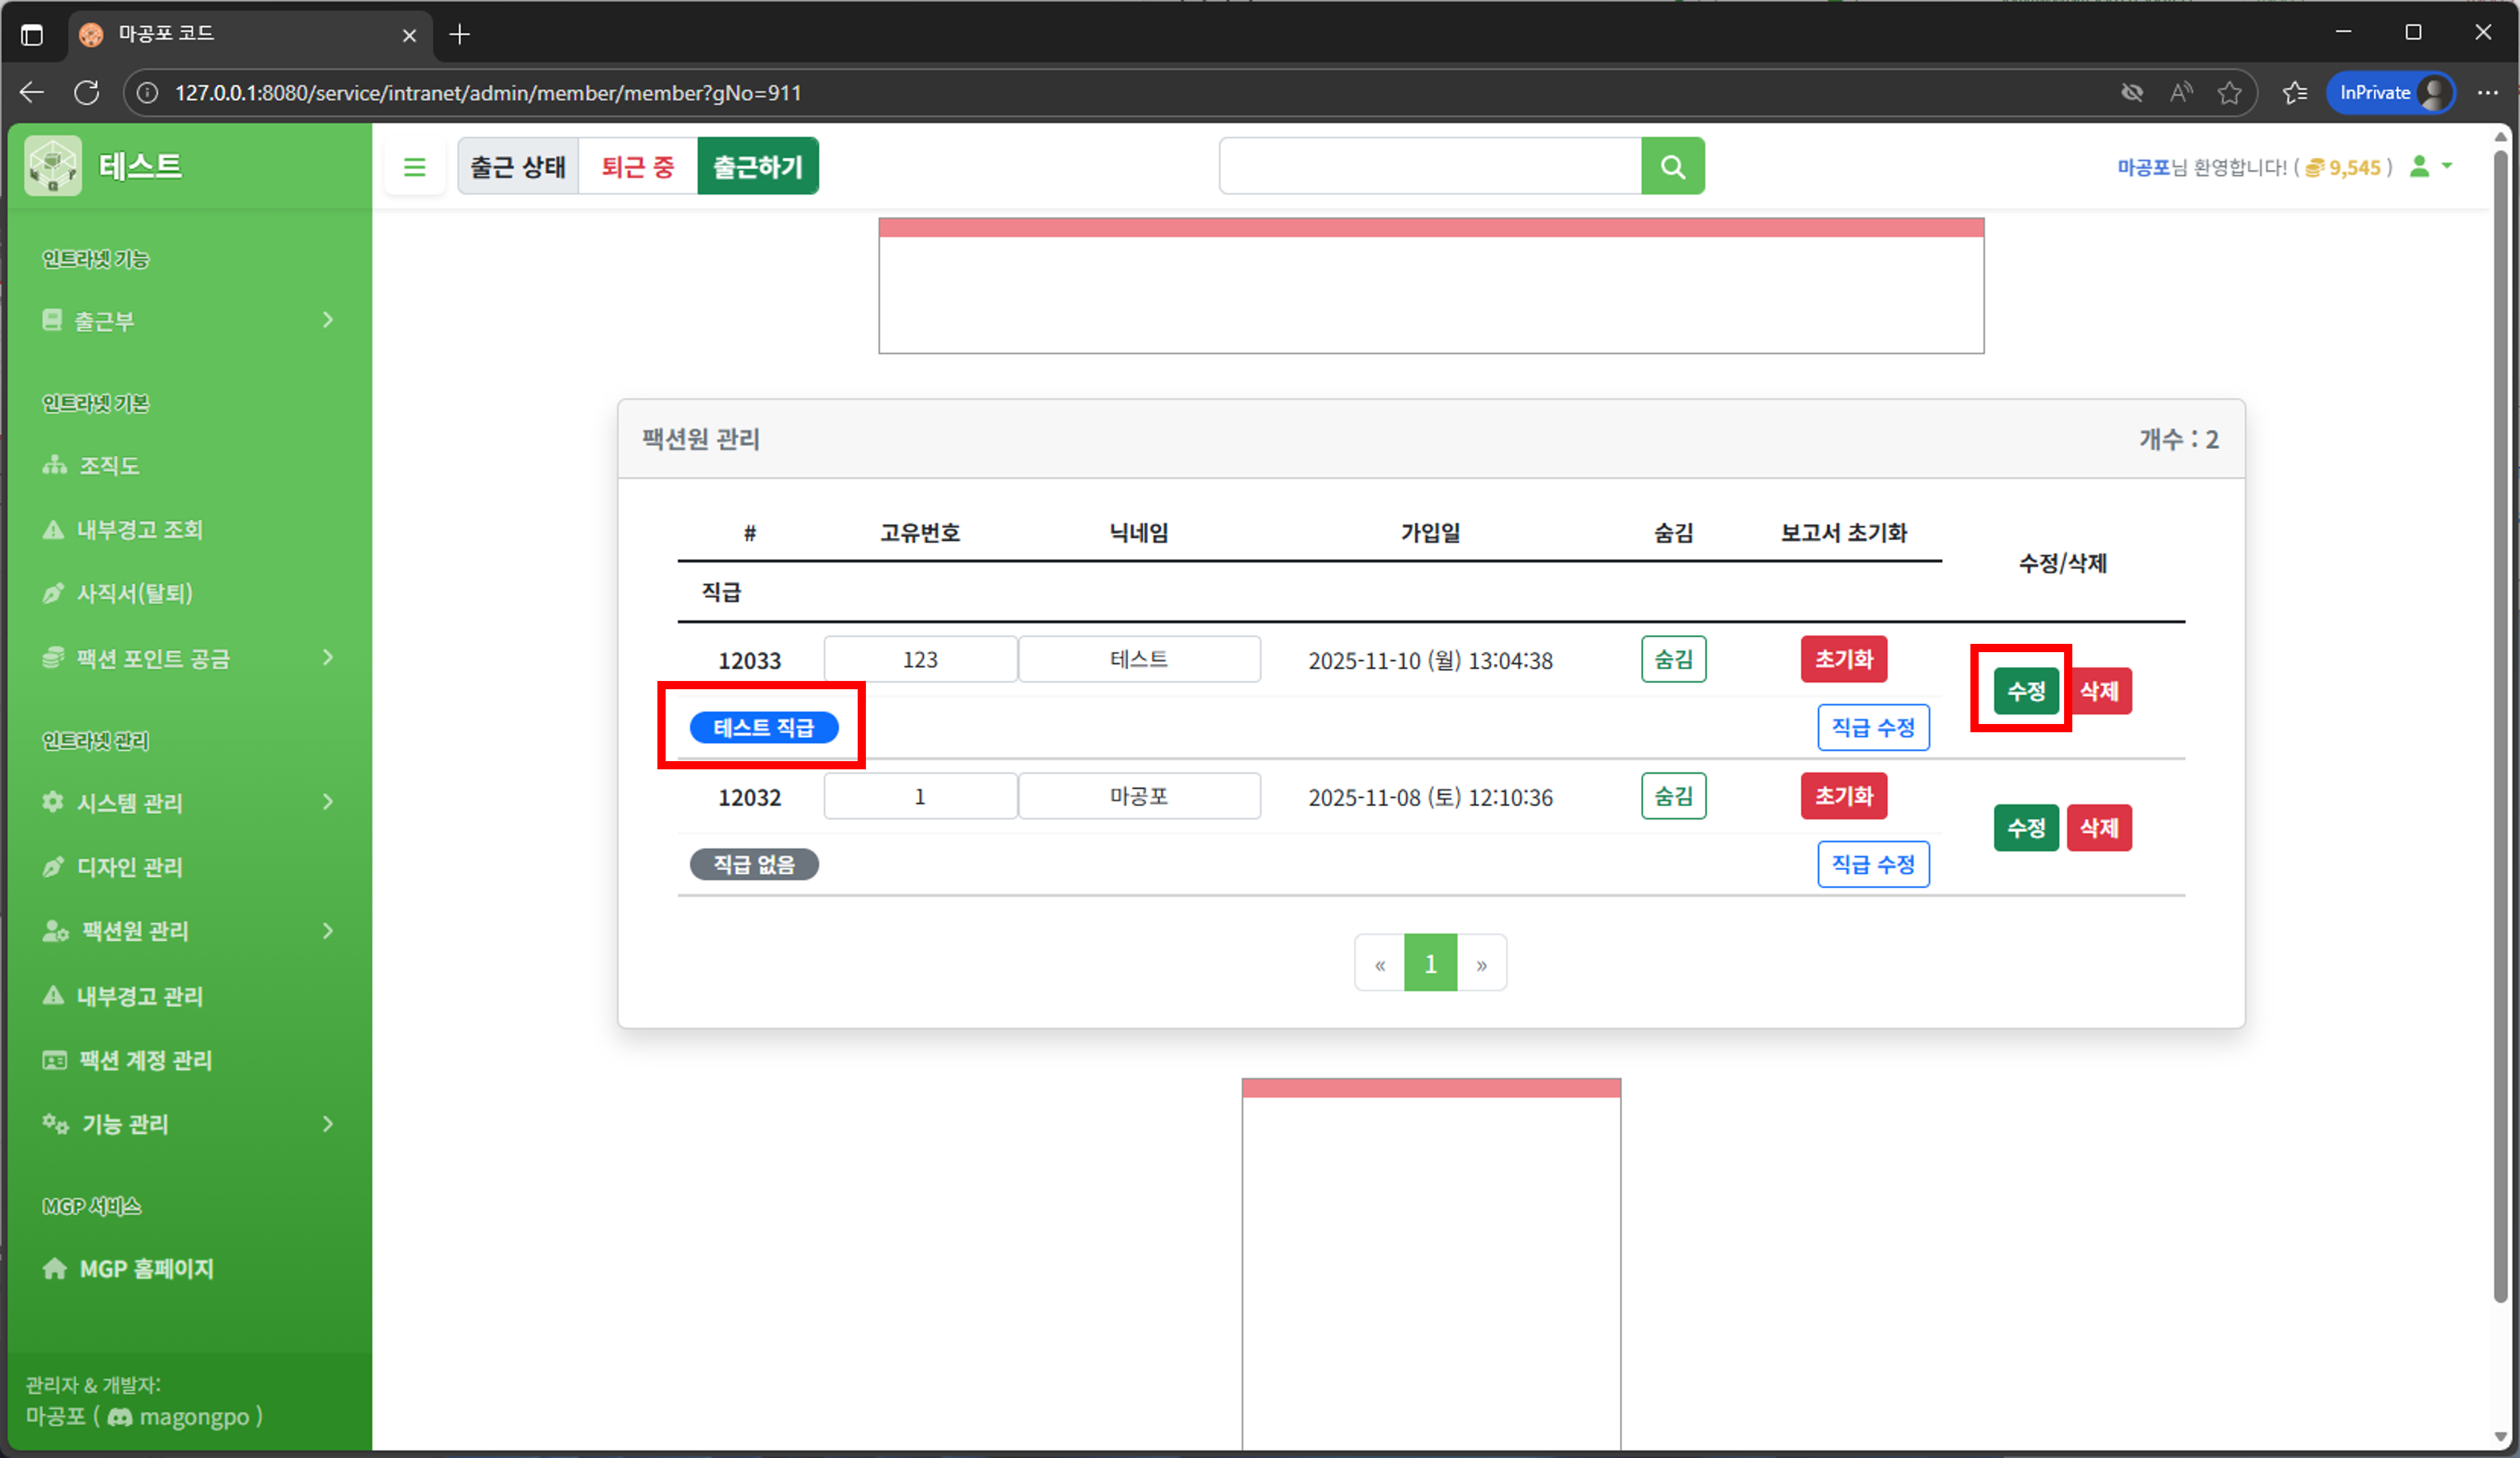This screenshot has height=1458, width=2520.
Task: Expand 팩션 포인트 공급 submenu
Action: [186, 658]
